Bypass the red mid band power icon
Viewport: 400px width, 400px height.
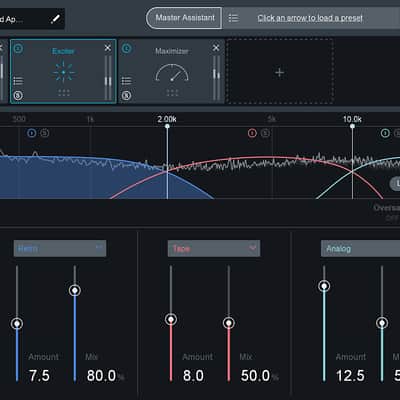pyautogui.click(x=252, y=133)
